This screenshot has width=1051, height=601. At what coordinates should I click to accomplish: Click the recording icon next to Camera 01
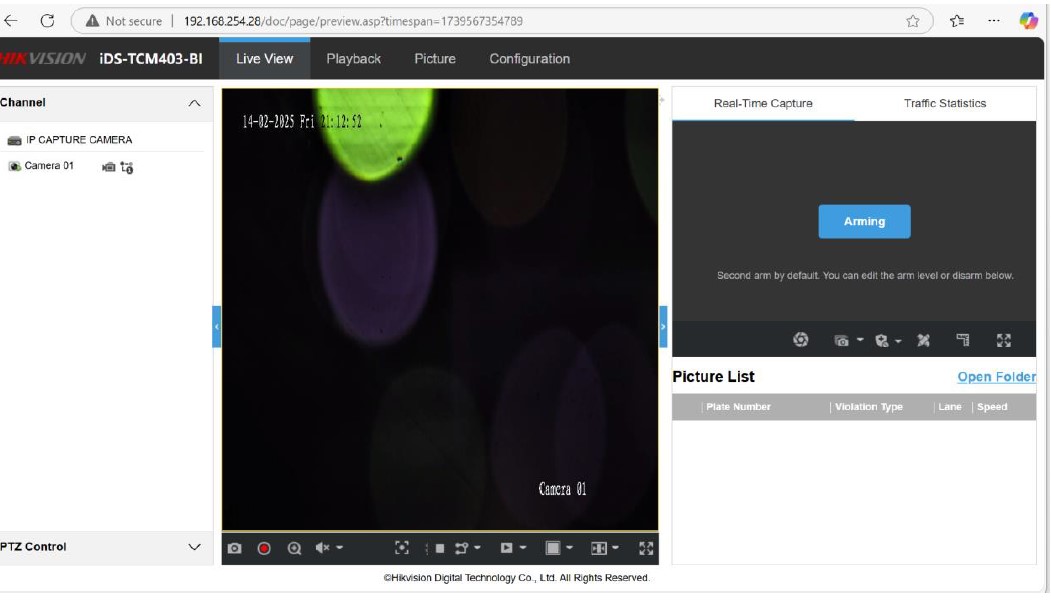click(108, 167)
